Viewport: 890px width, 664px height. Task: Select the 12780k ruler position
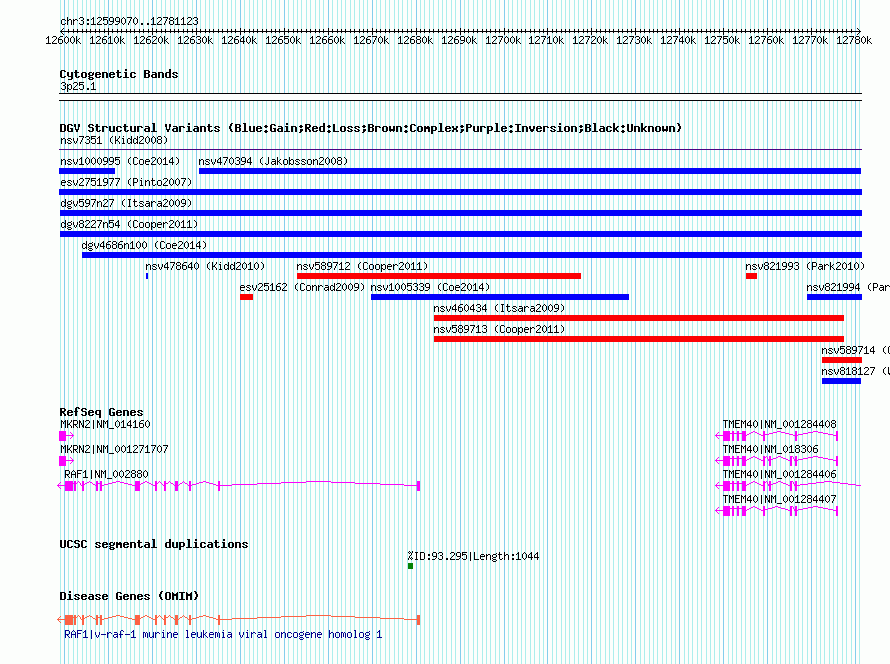pyautogui.click(x=854, y=40)
